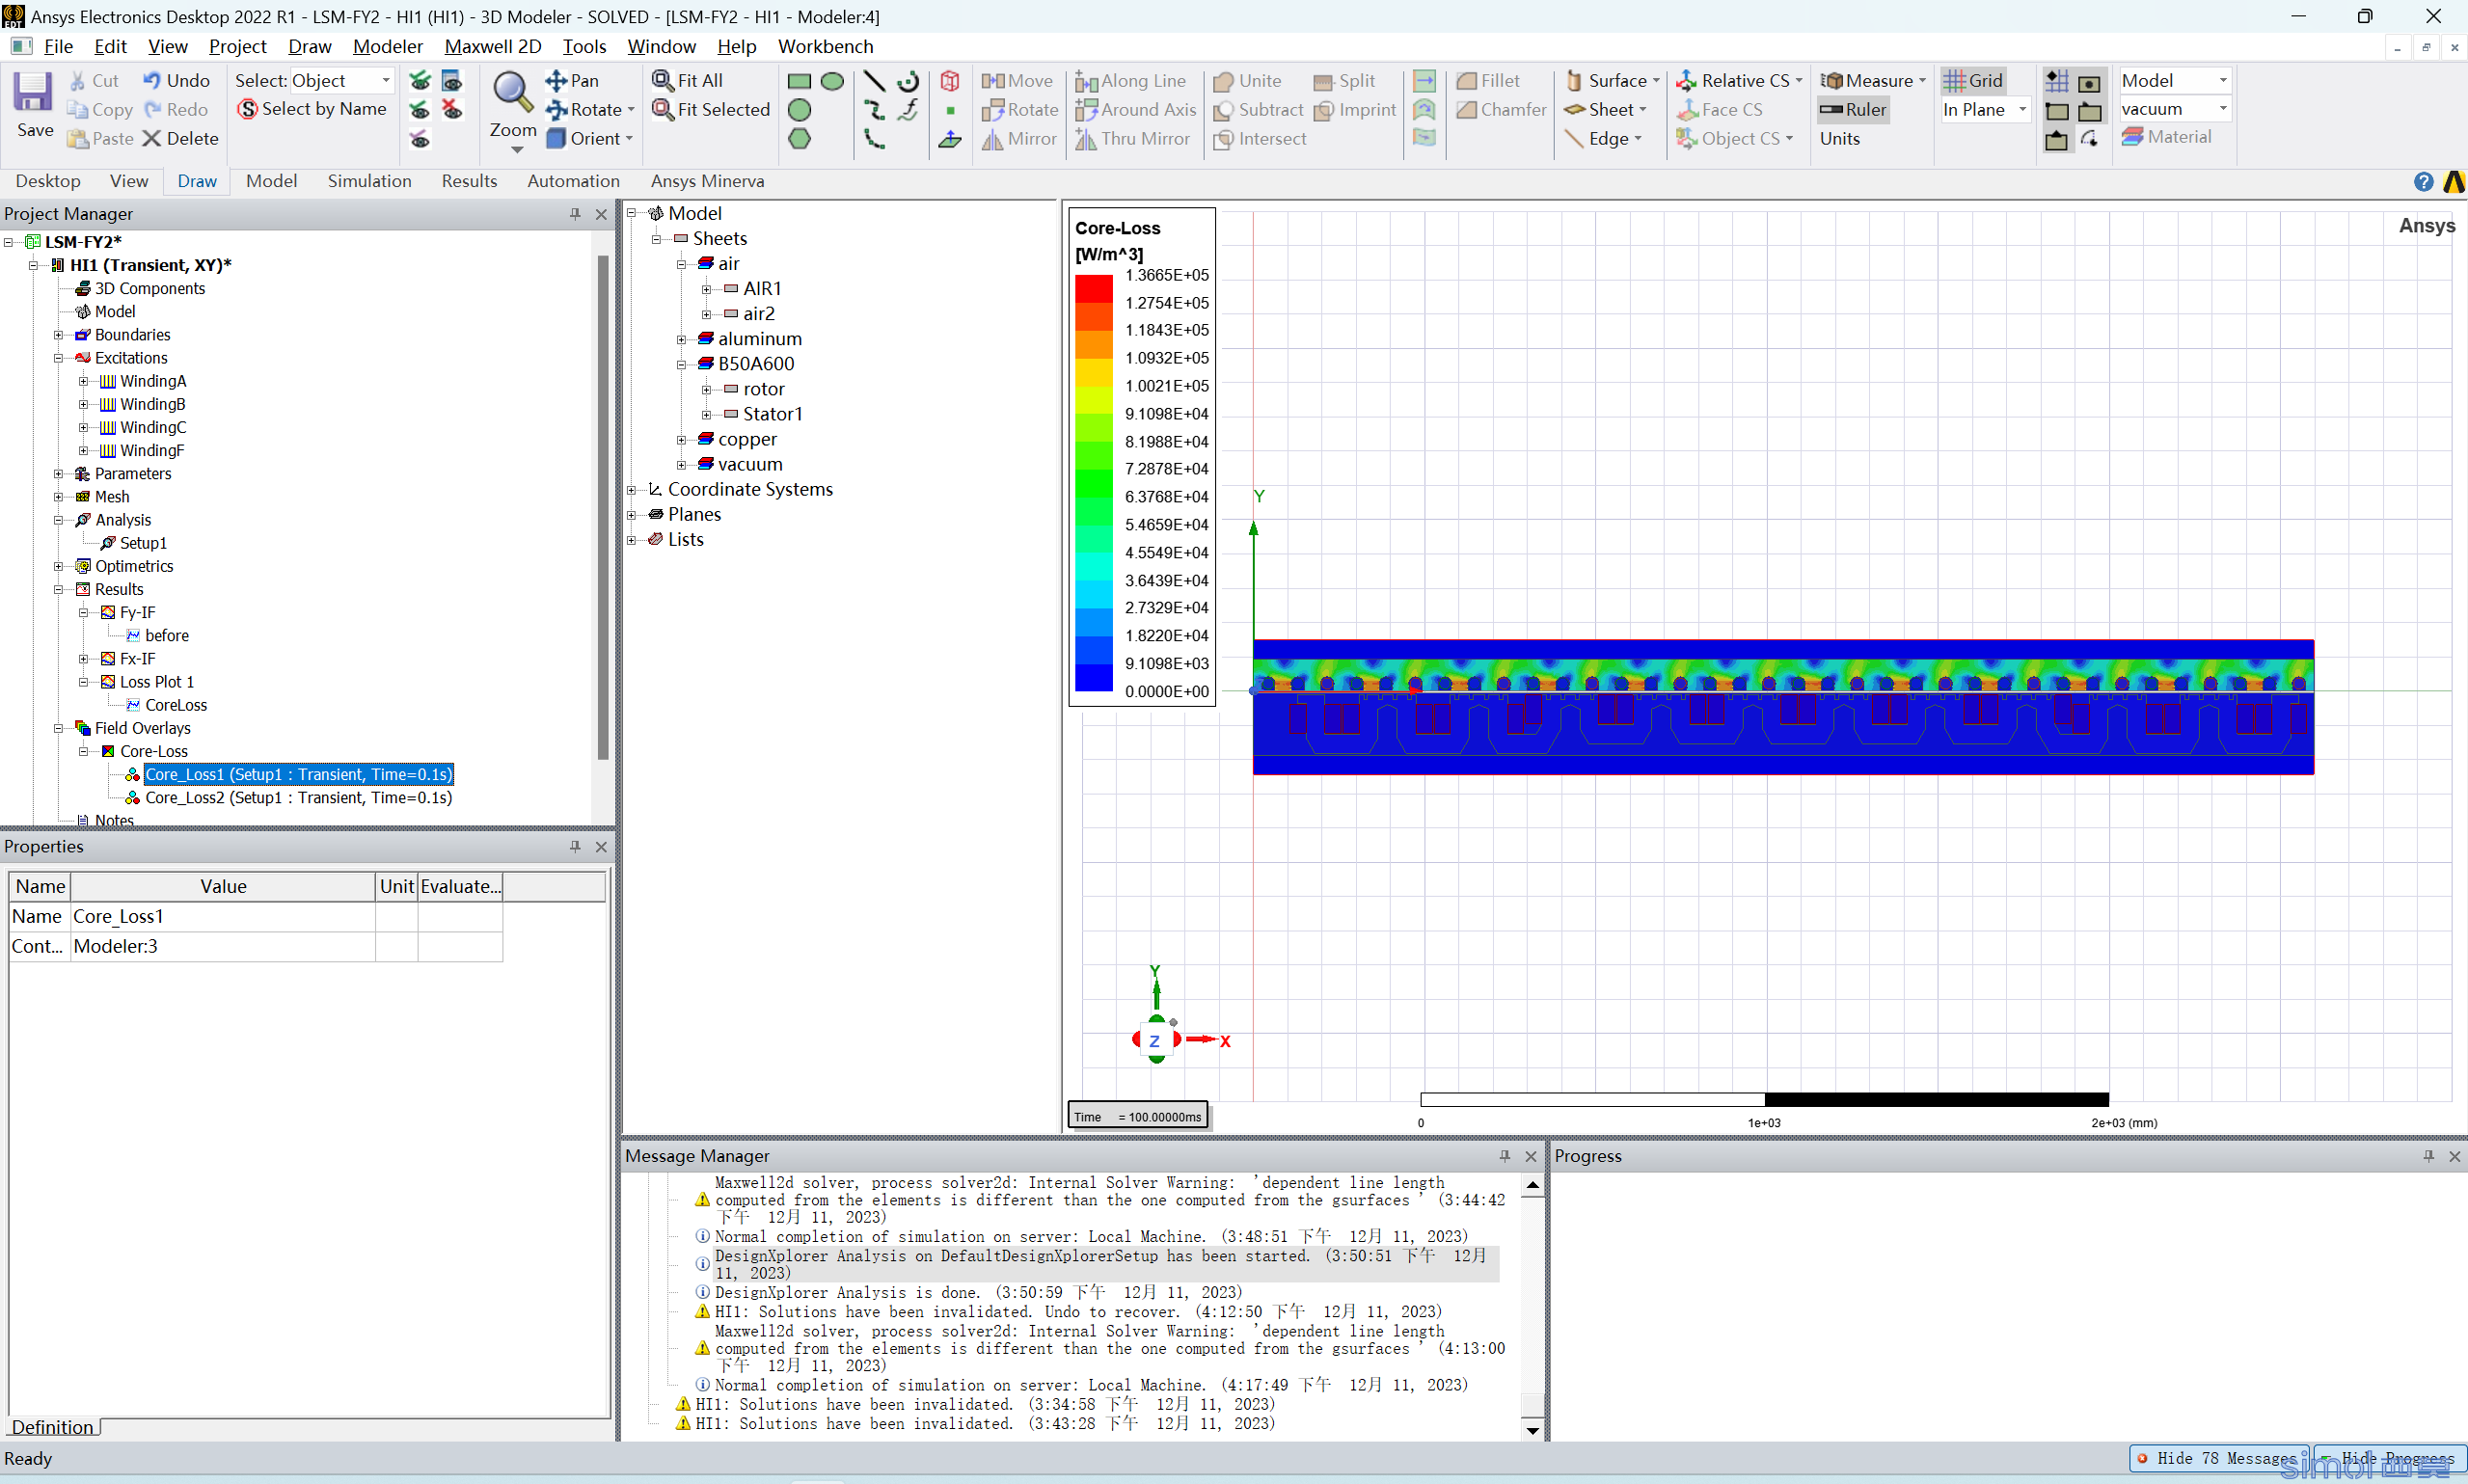The image size is (2468, 1484).
Task: Click the Hide Progress button
Action: pos(2389,1458)
